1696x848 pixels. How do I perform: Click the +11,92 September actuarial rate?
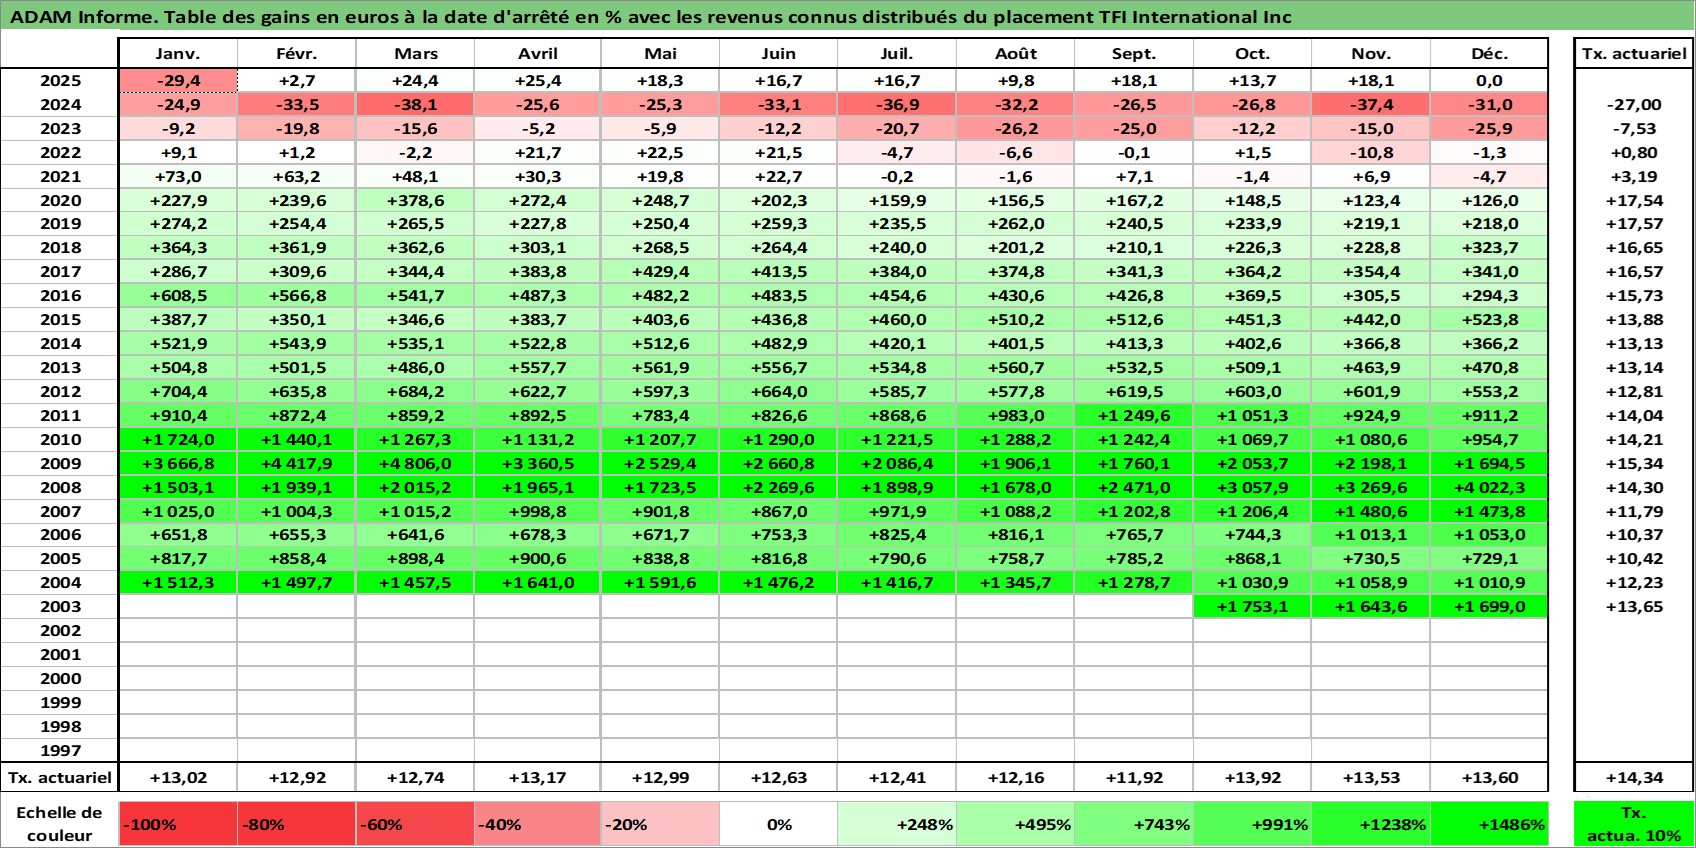click(1134, 778)
